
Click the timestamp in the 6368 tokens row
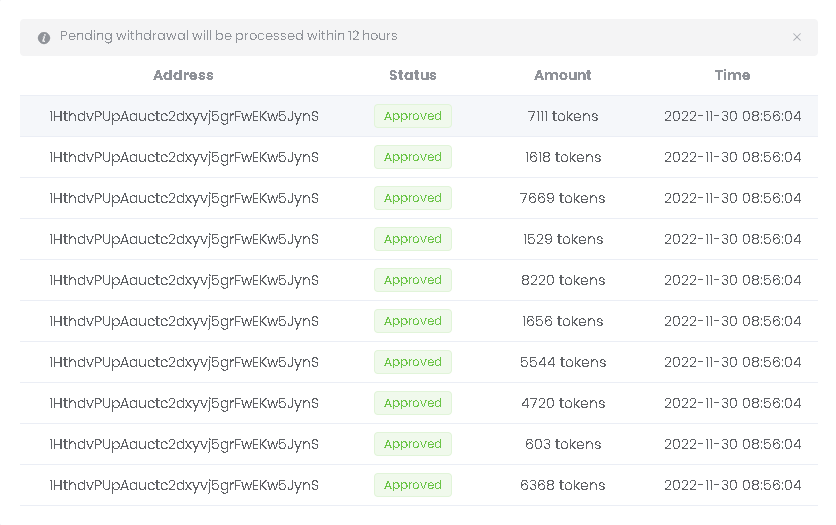tap(733, 485)
